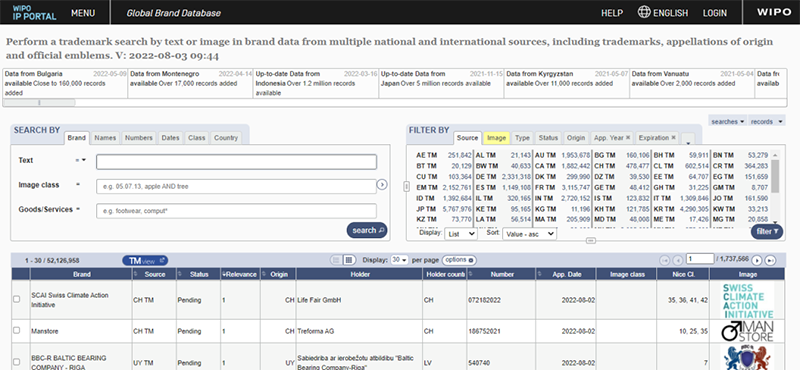This screenshot has width=800, height=370.
Task: Switch results to list view icon
Action: click(x=336, y=260)
